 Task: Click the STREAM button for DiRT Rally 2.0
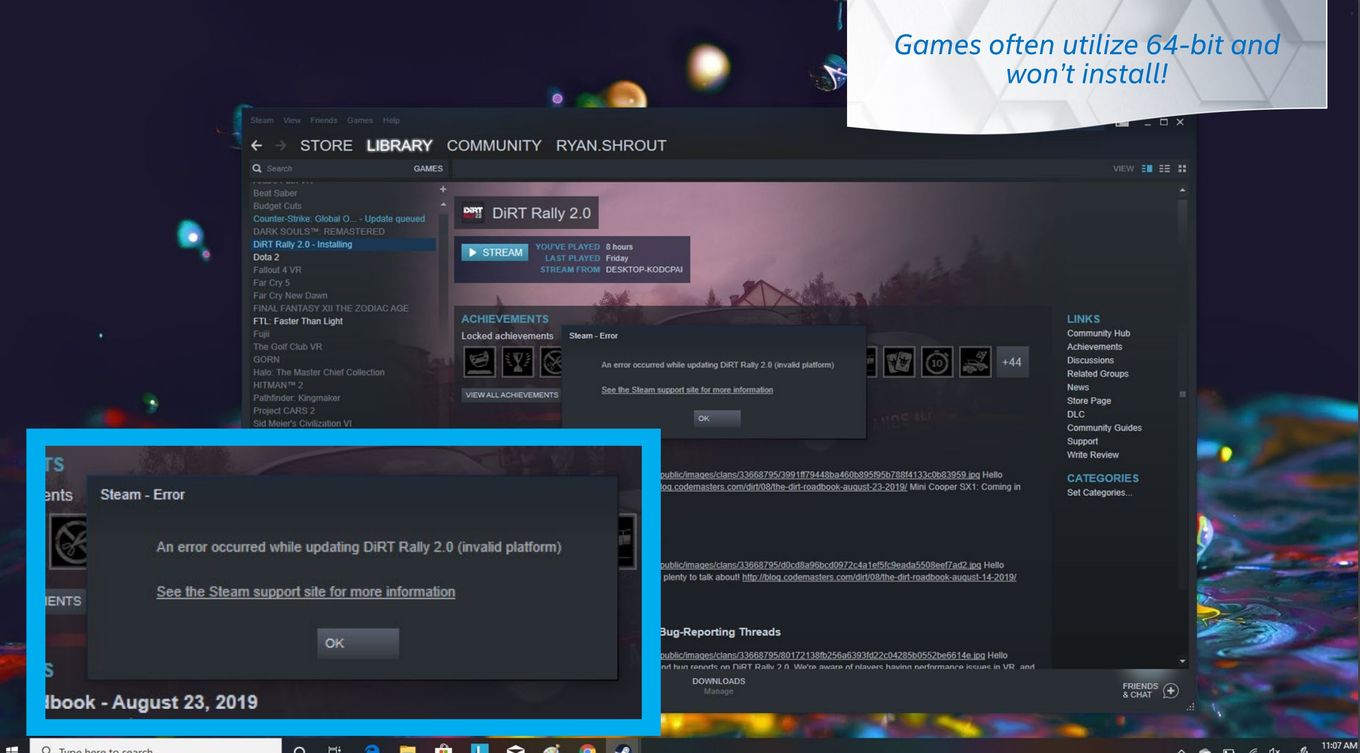pyautogui.click(x=494, y=253)
